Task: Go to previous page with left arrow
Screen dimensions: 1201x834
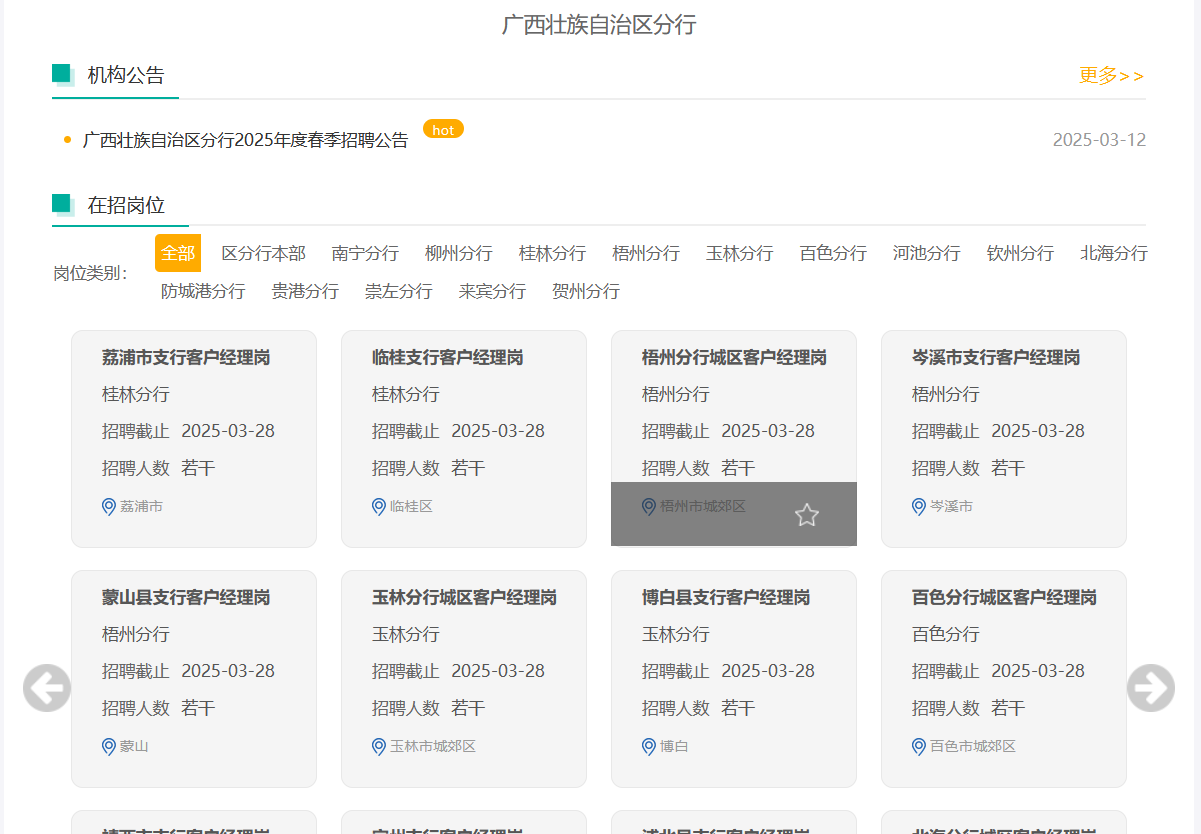Action: pos(47,688)
